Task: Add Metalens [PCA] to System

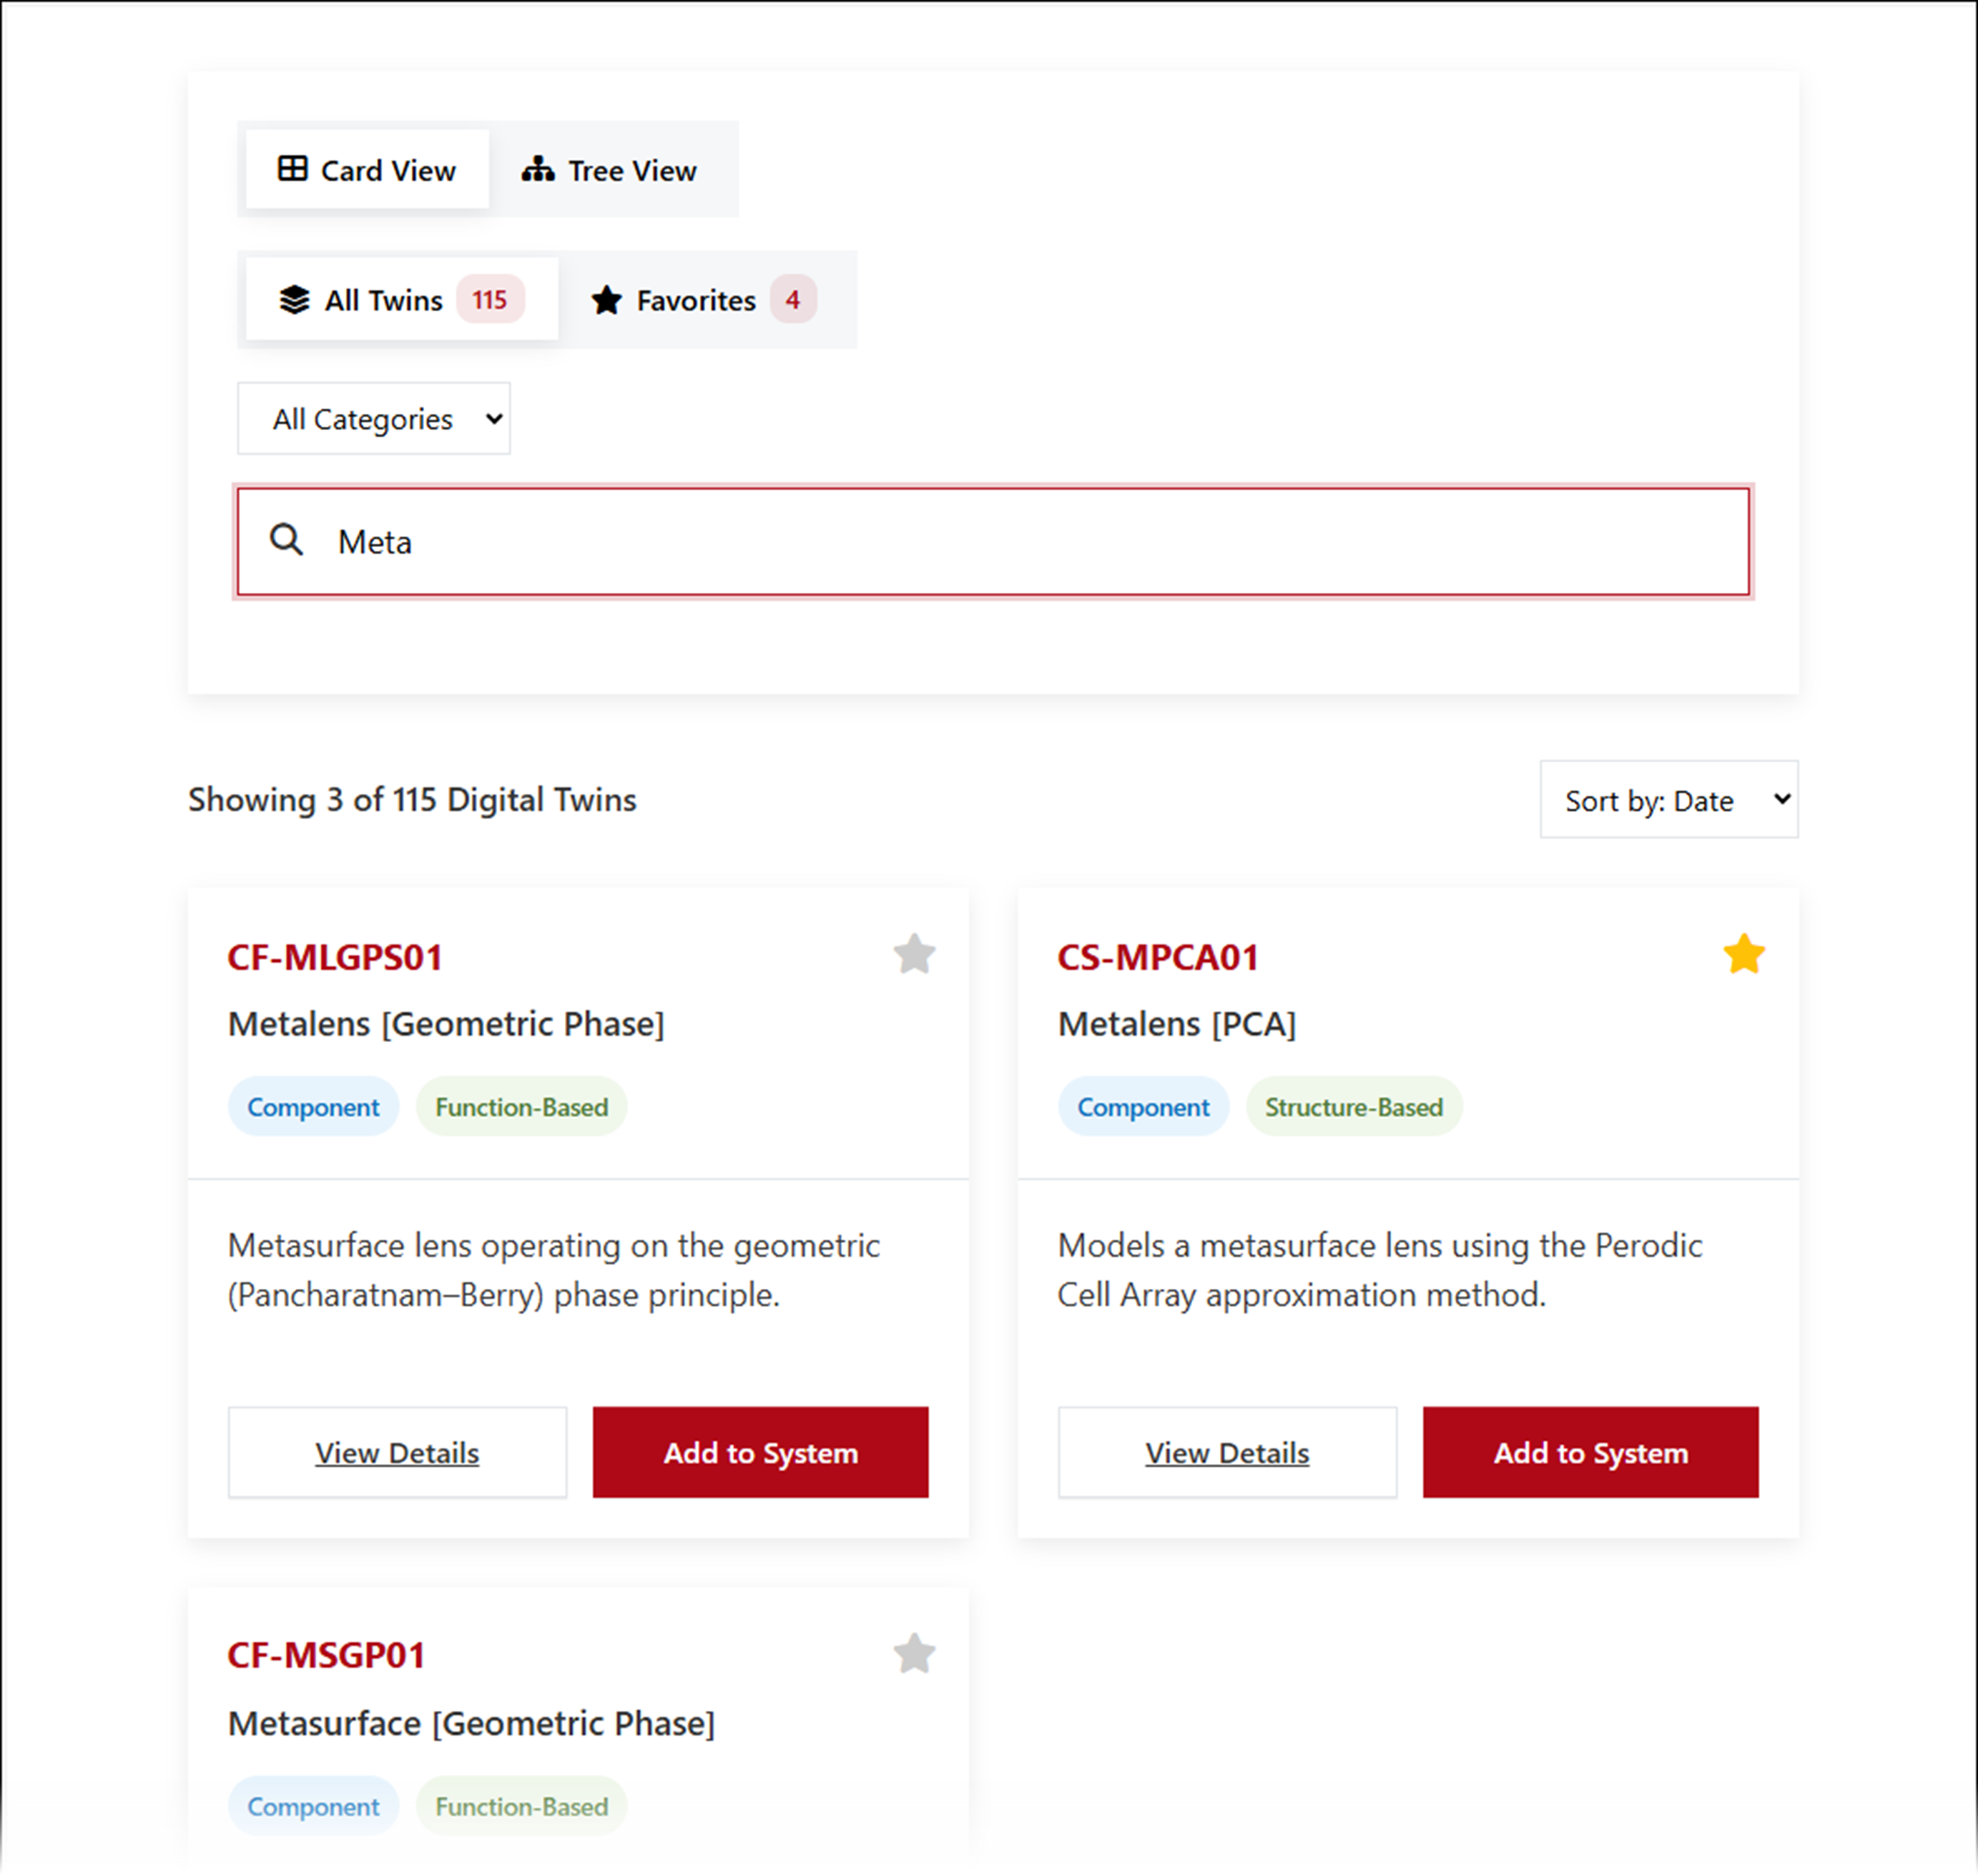Action: coord(1590,1452)
